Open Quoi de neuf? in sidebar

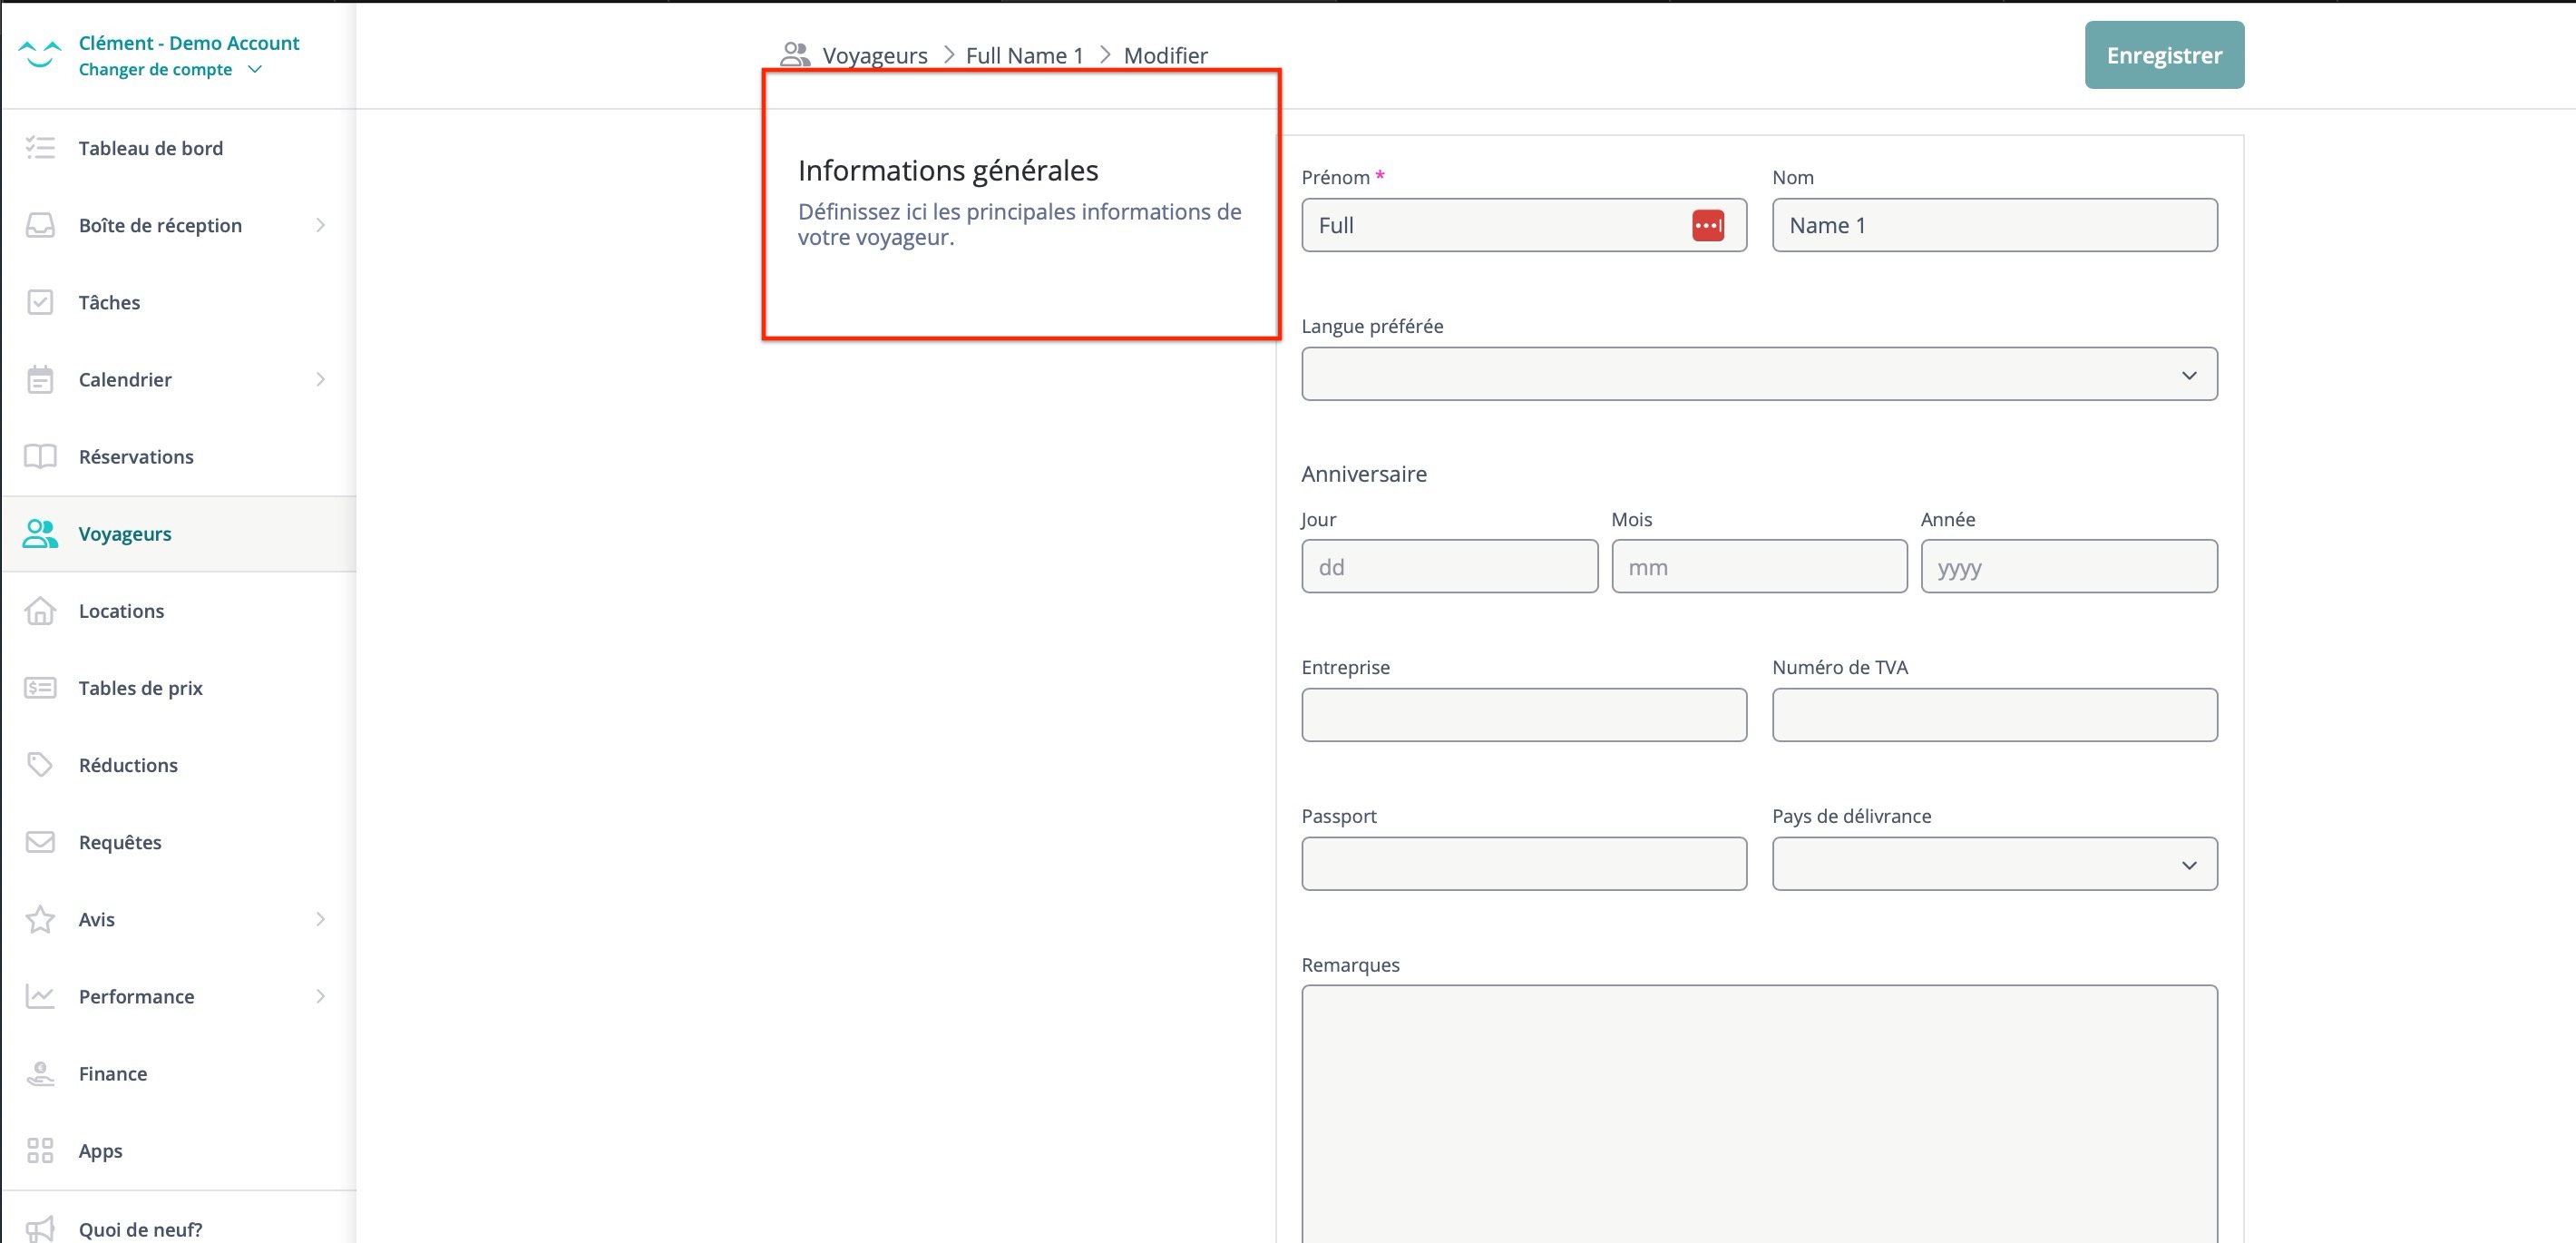[x=140, y=1229]
